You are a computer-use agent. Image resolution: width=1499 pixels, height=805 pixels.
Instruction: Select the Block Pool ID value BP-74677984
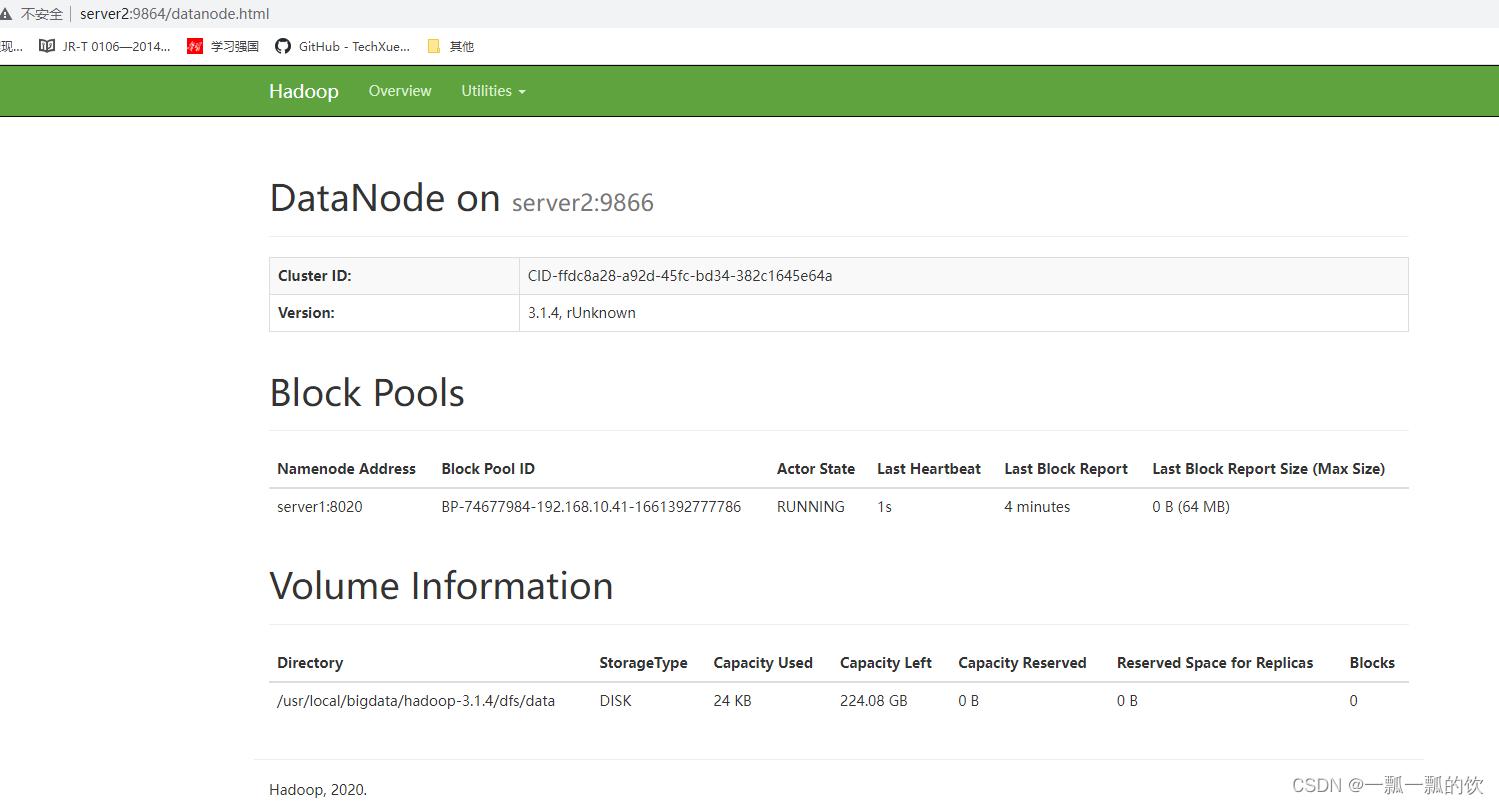[x=591, y=507]
